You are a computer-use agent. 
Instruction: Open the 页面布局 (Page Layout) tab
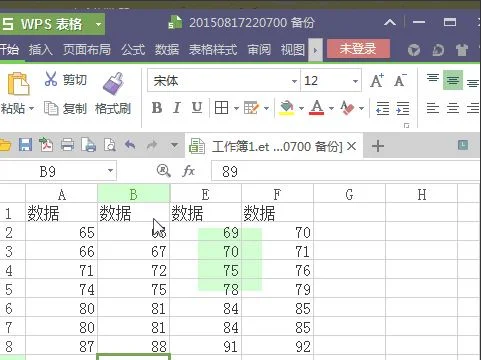87,50
